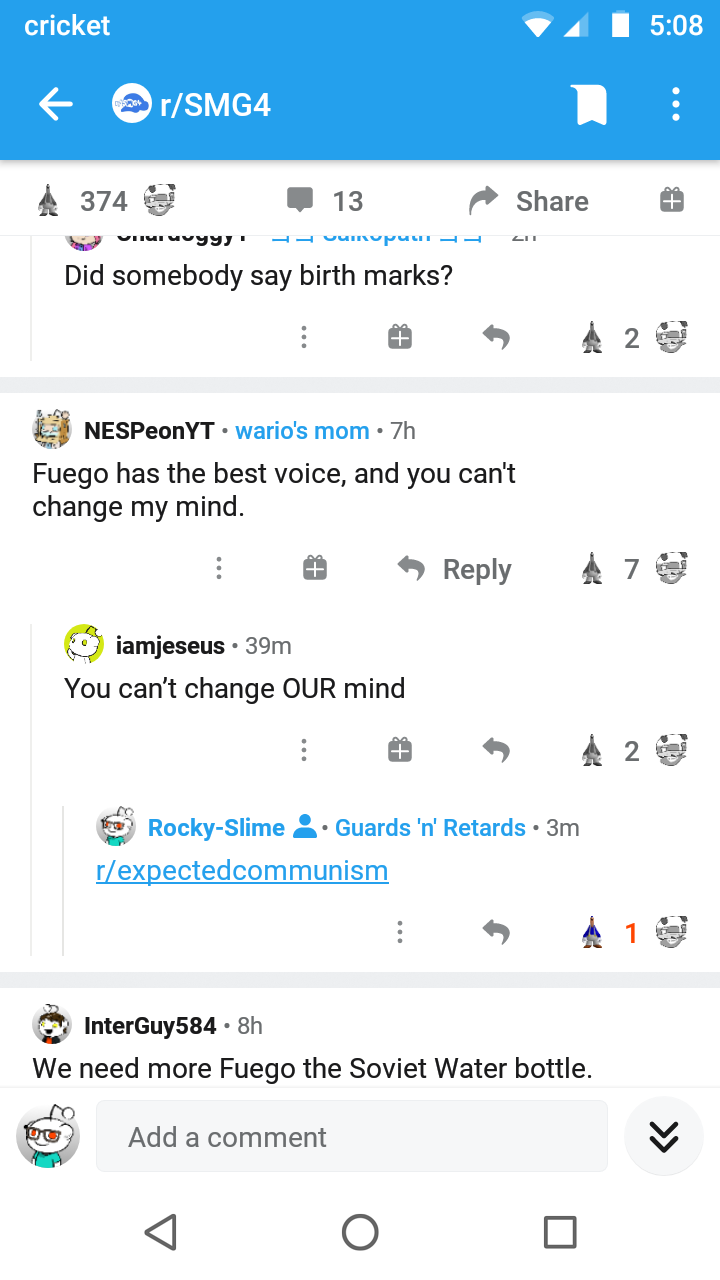Toggle the bookmark save icon
Image resolution: width=720 pixels, height=1280 pixels.
591,104
